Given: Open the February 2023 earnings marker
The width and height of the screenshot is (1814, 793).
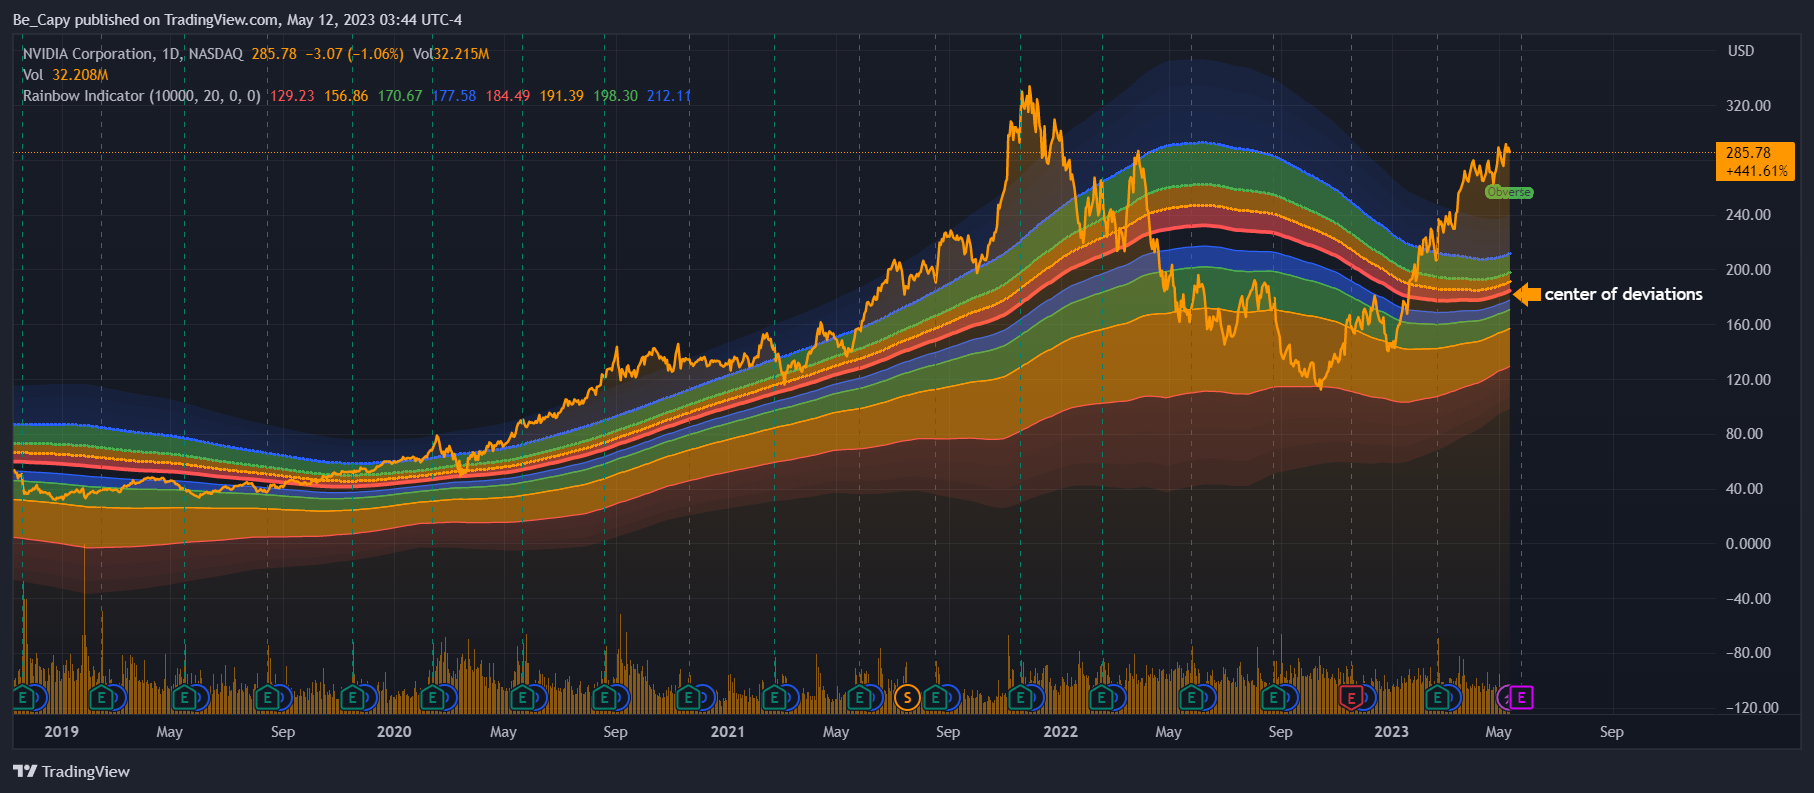Looking at the screenshot, I should 1438,697.
